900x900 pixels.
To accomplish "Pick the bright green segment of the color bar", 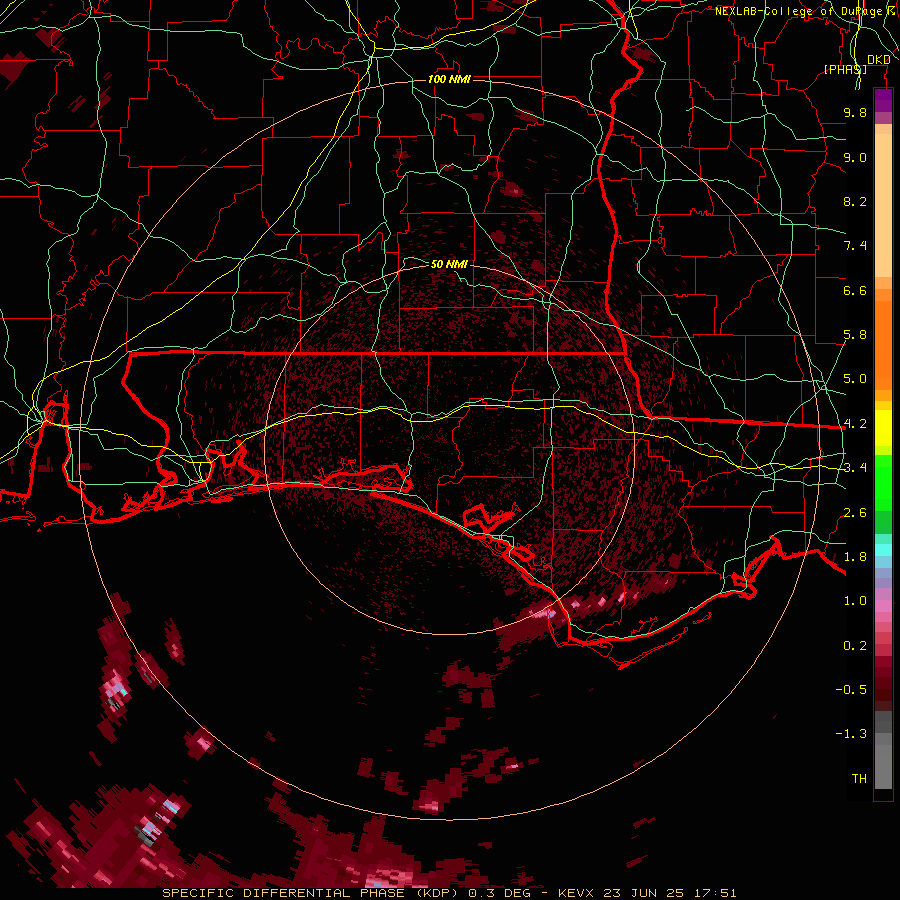I will [x=883, y=482].
